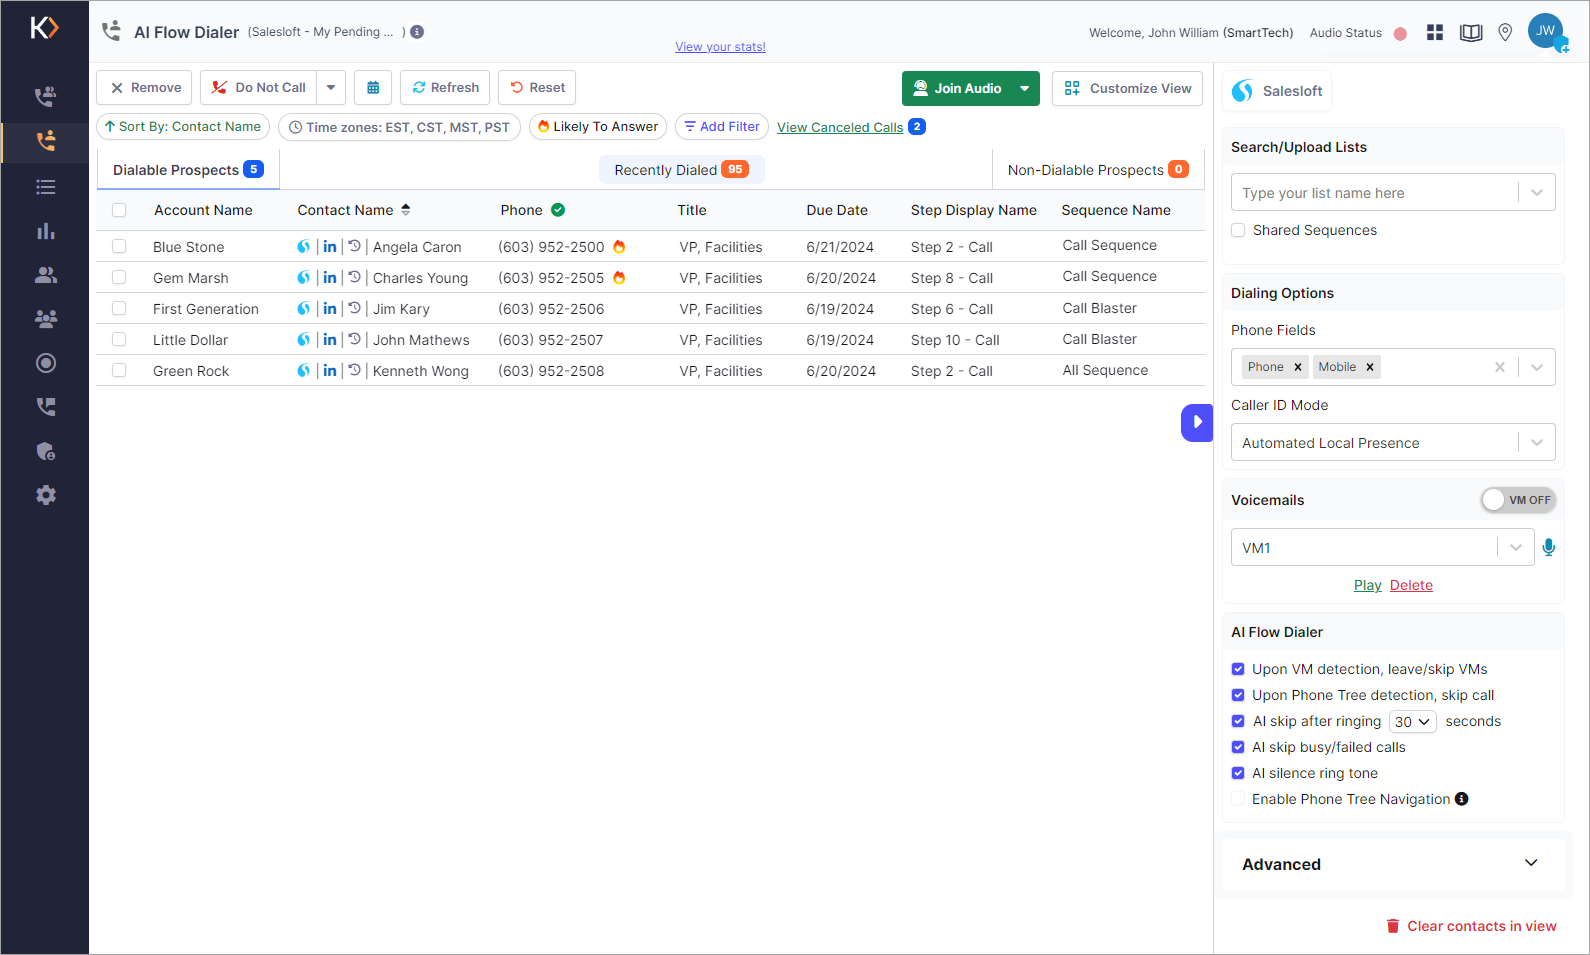Remove the Mobile tag from Phone Fields
This screenshot has width=1590, height=955.
pos(1370,367)
